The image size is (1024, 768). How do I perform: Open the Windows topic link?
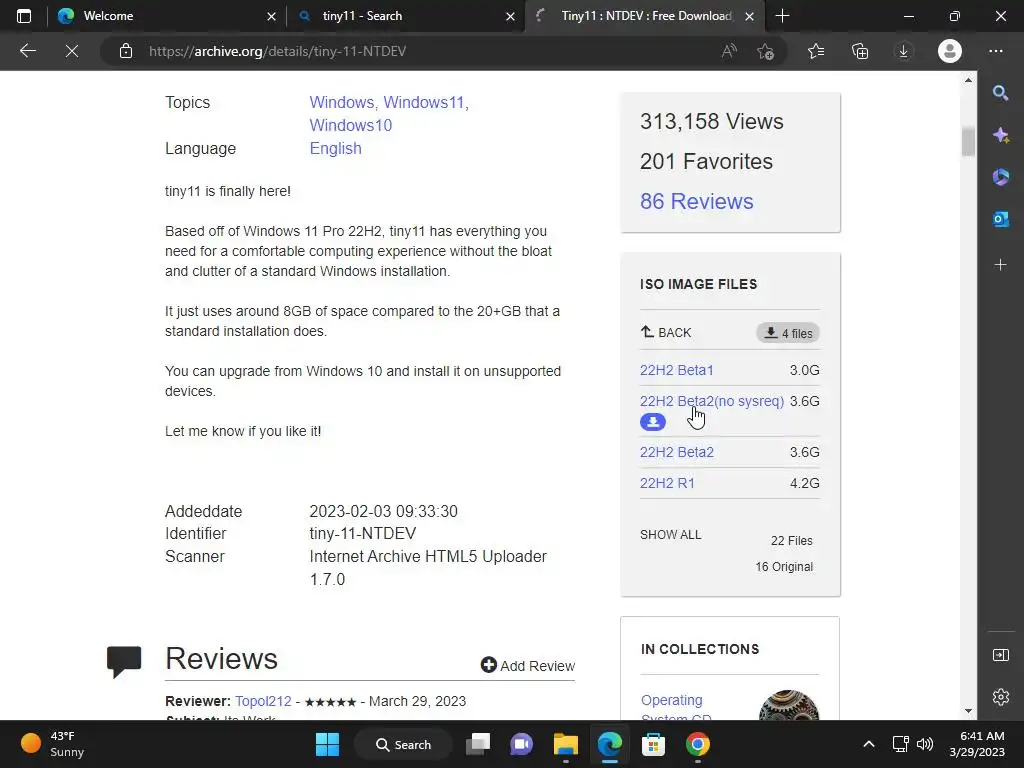[342, 103]
